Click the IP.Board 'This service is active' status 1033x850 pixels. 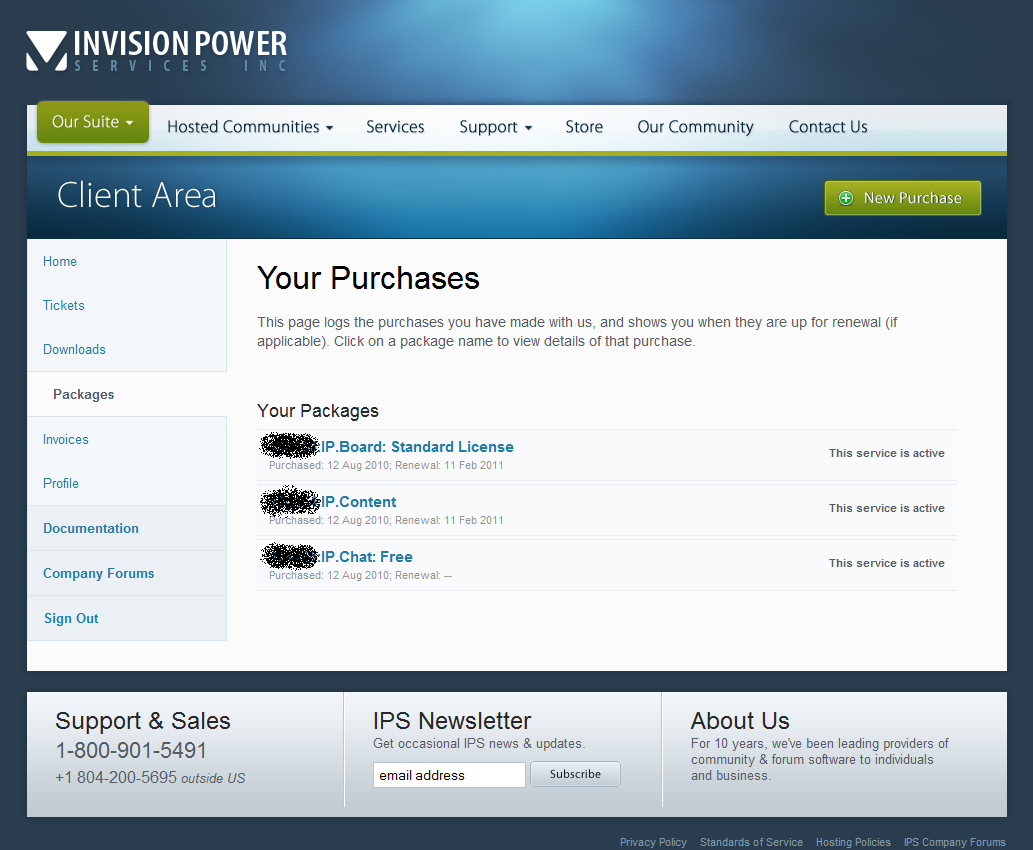(x=887, y=453)
